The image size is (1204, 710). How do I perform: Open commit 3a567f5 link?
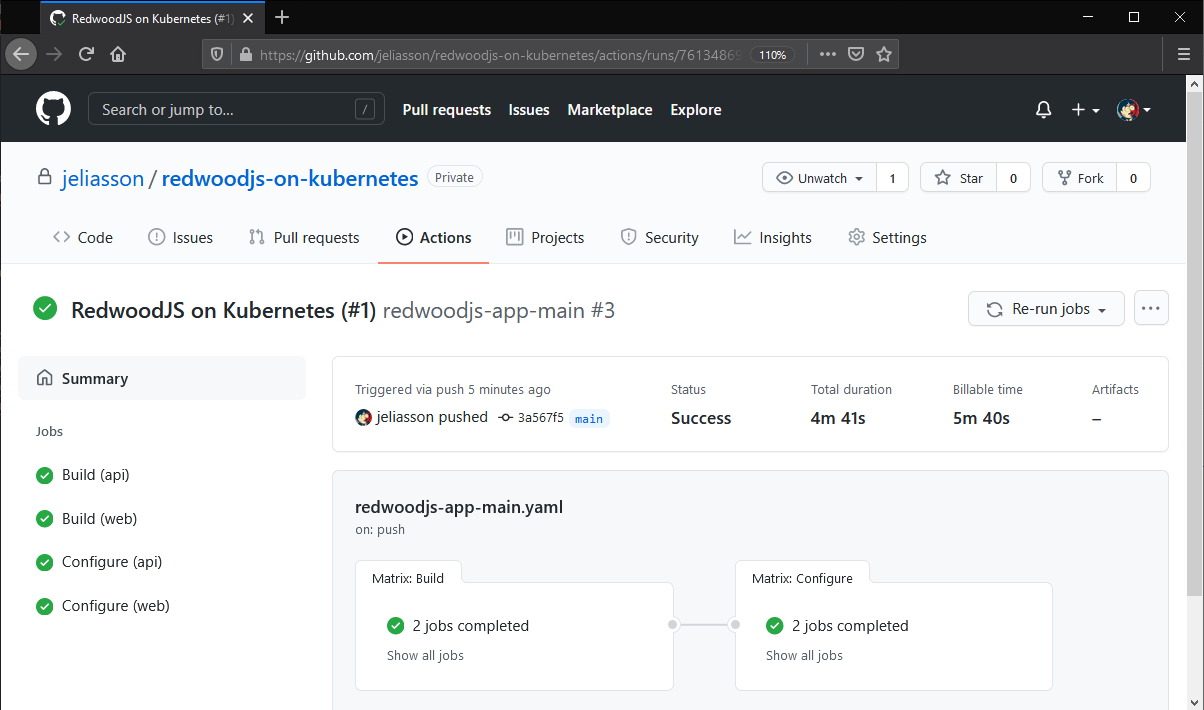pos(540,418)
